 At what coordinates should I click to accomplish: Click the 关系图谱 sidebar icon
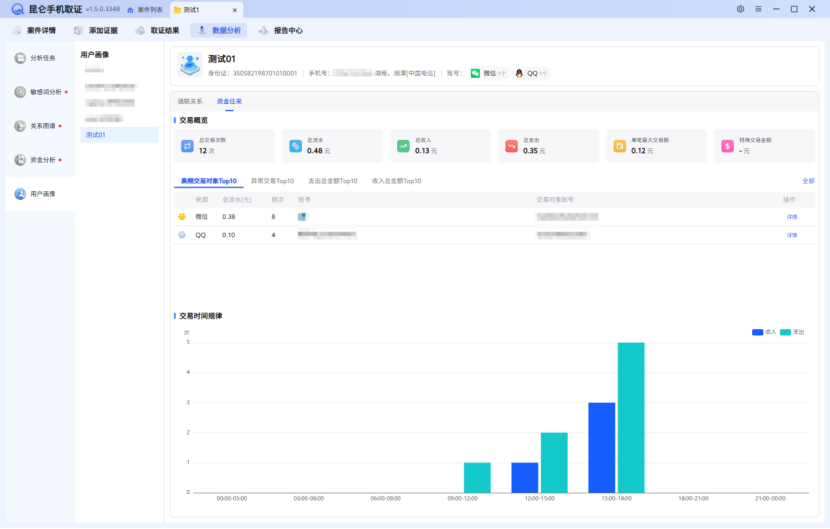[20, 126]
